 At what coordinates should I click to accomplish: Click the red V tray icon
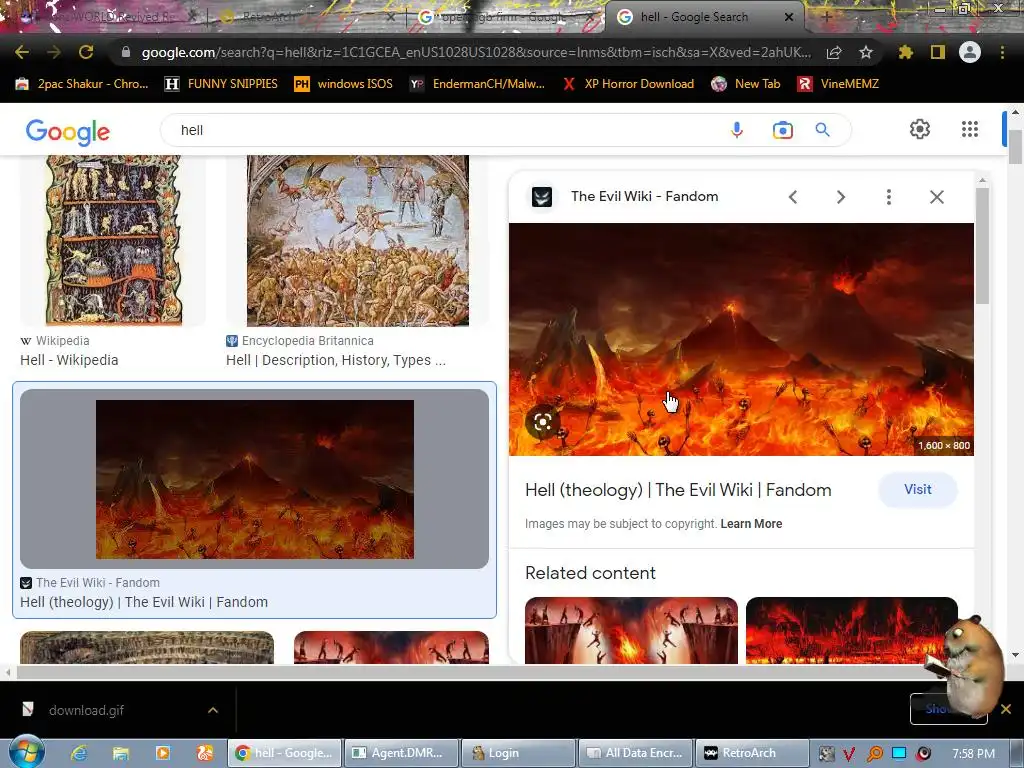[848, 754]
